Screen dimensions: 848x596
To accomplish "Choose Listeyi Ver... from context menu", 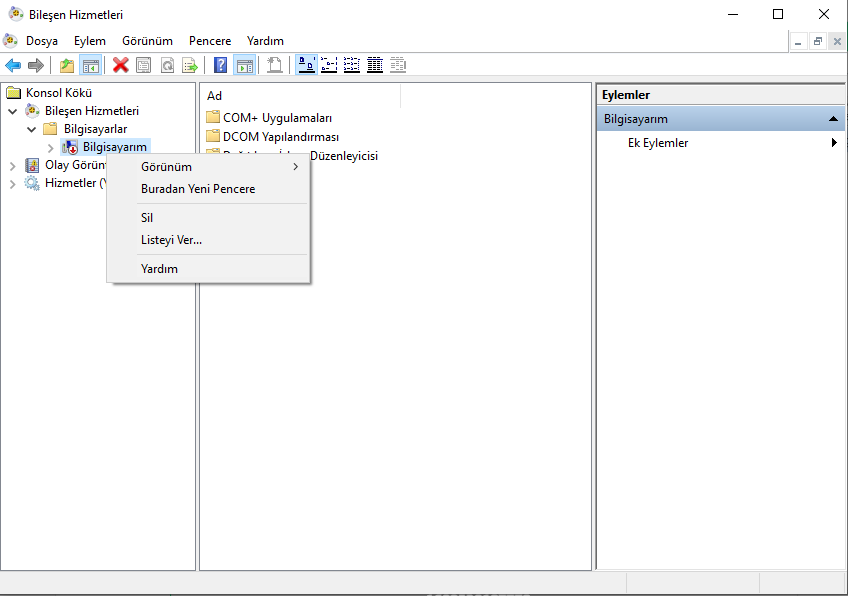I will (209, 240).
